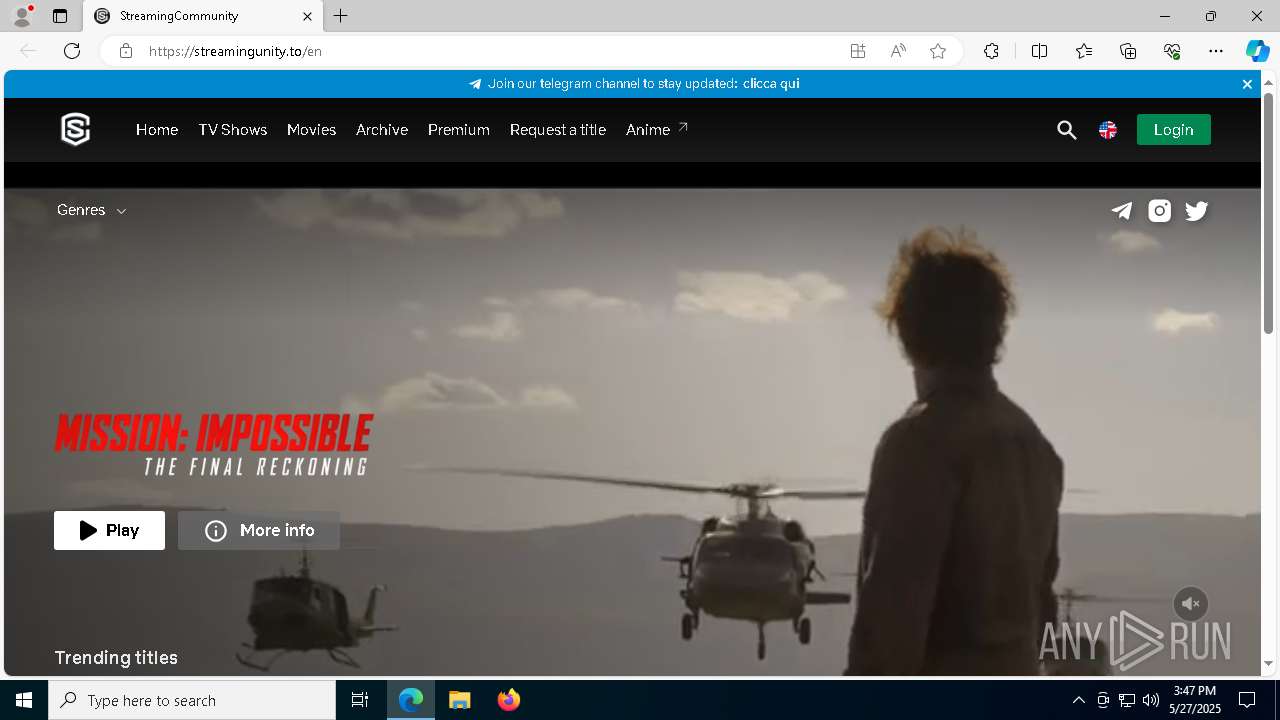Click the green Login button
The image size is (1280, 720).
[1173, 130]
